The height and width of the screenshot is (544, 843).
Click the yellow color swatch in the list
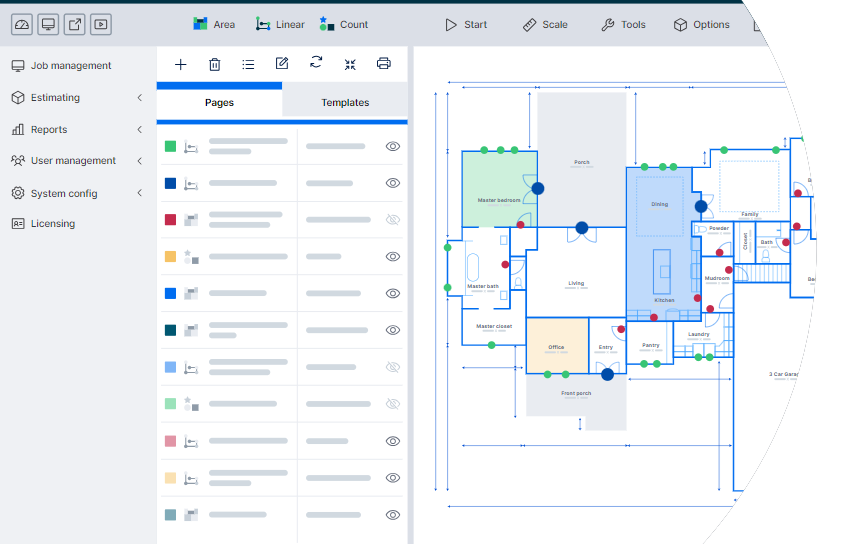click(170, 256)
